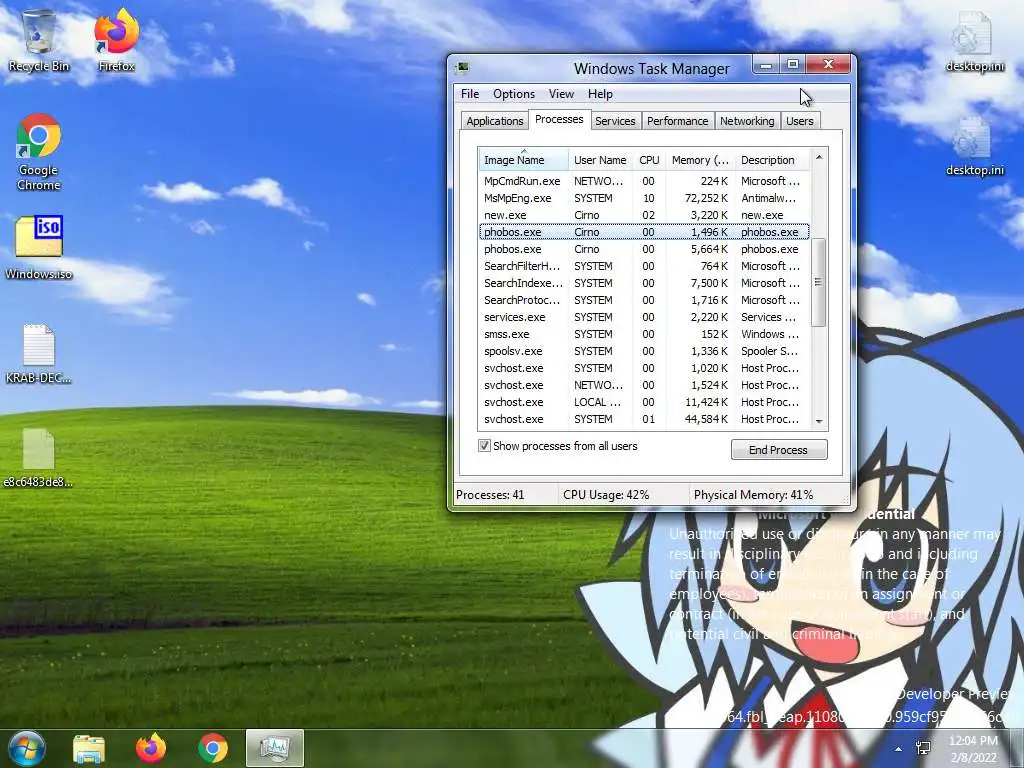Launch Firefox from the desktop shortcut
The width and height of the screenshot is (1024, 768).
[116, 40]
